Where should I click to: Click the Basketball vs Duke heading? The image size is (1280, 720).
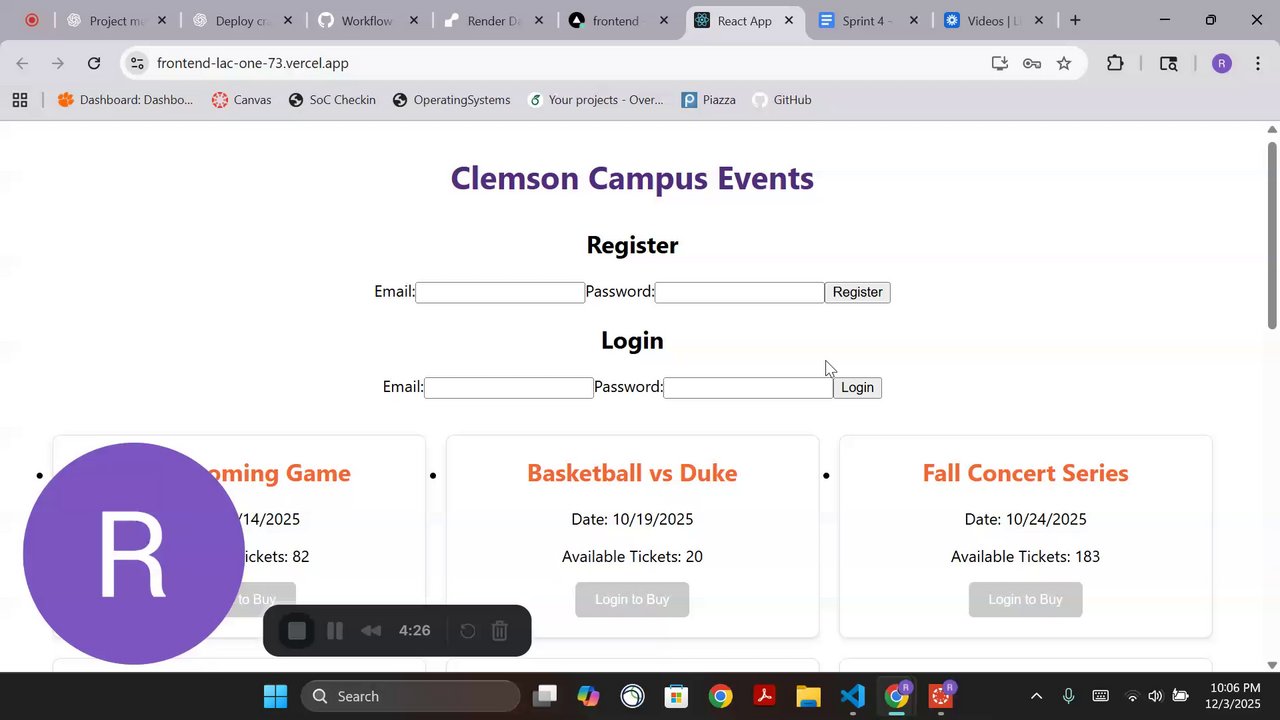click(x=632, y=473)
